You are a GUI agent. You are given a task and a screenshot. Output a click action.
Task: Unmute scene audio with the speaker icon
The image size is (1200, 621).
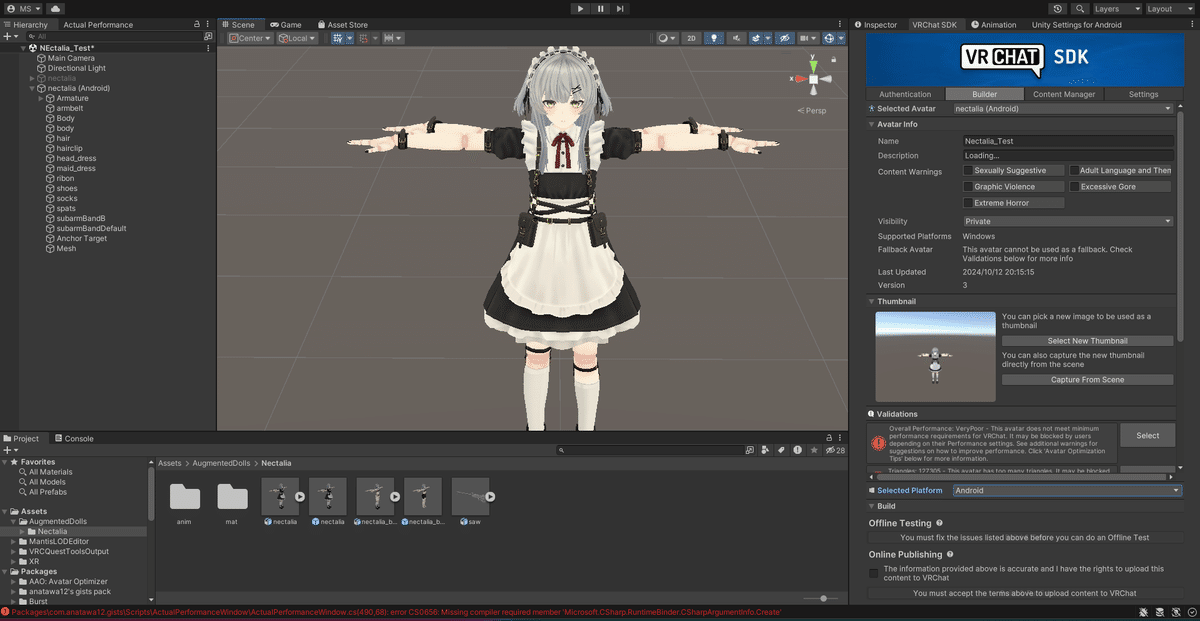pos(737,38)
